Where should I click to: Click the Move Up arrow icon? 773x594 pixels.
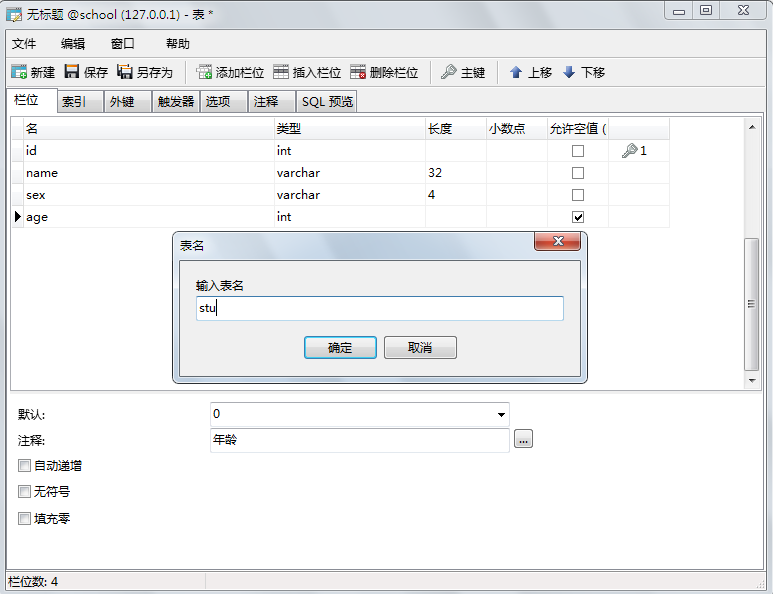click(x=516, y=72)
